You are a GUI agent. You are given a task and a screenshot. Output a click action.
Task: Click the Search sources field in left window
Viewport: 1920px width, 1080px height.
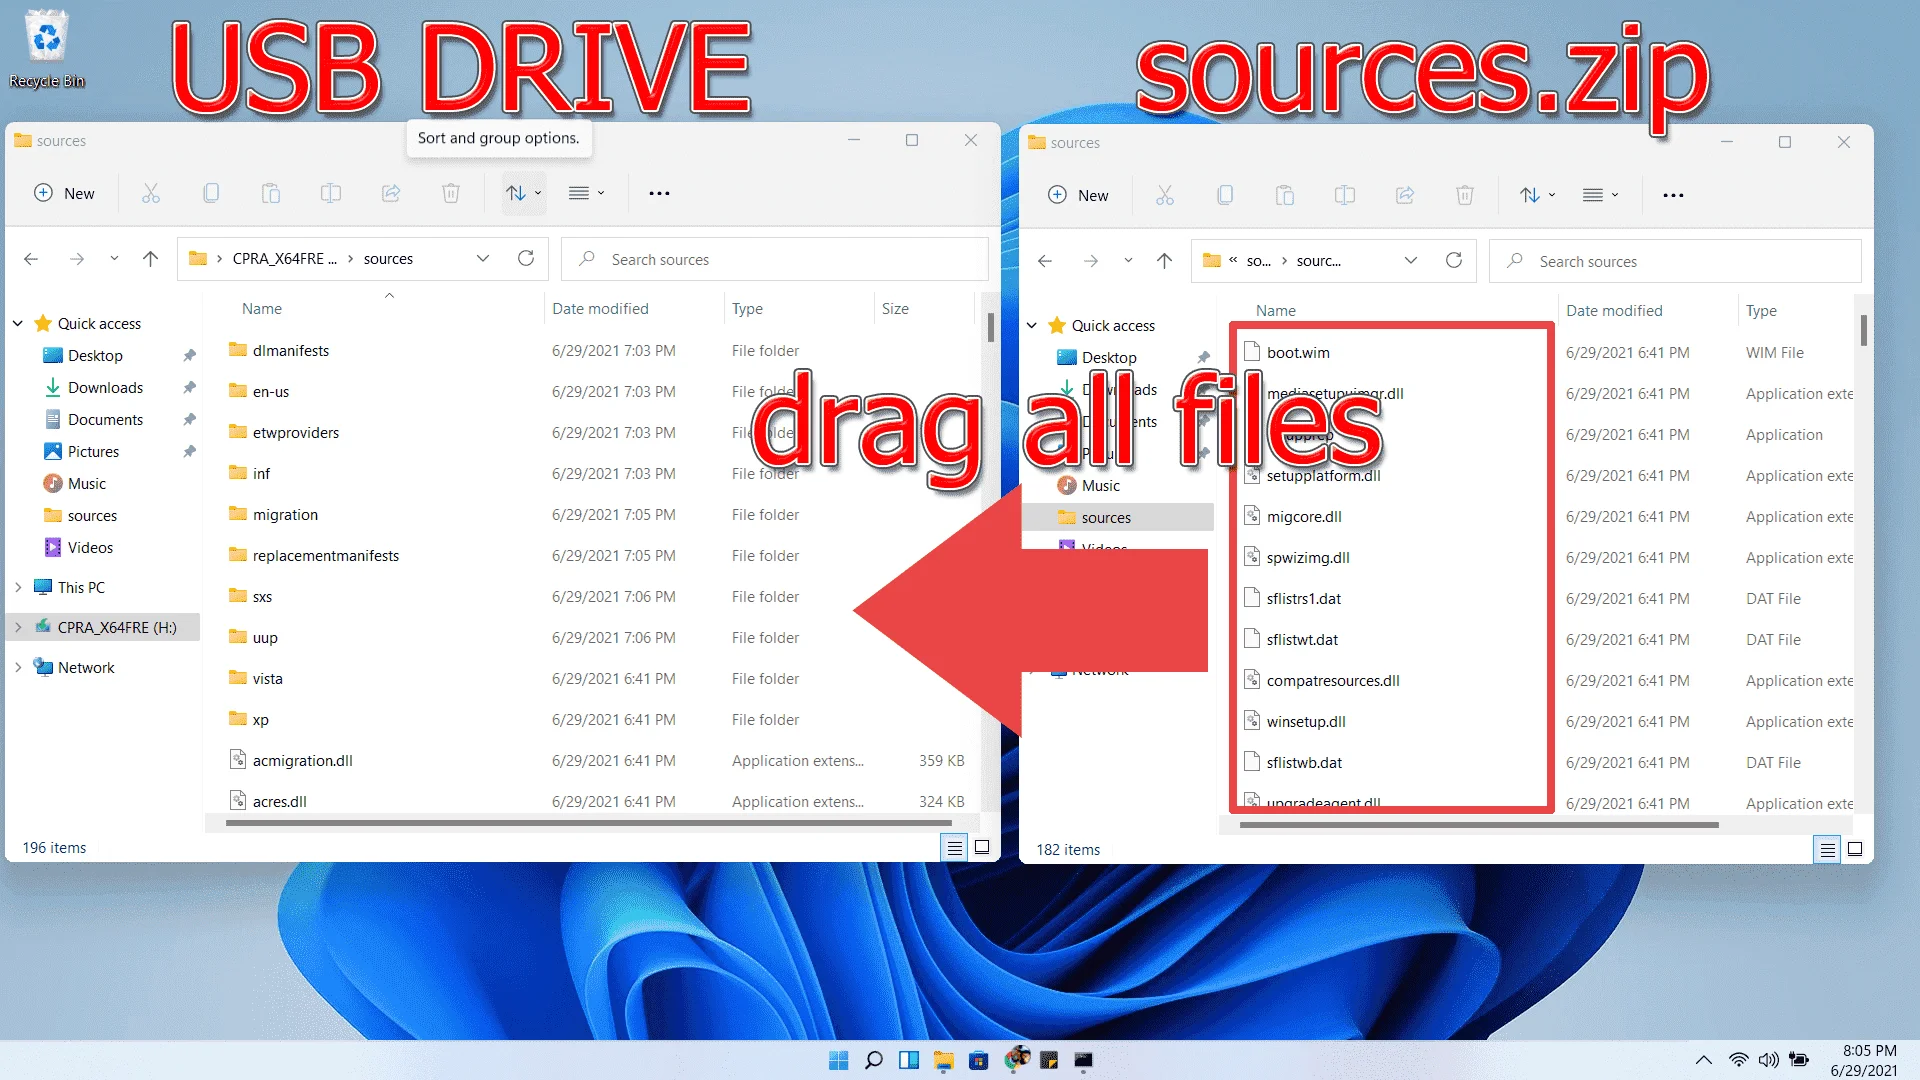775,260
